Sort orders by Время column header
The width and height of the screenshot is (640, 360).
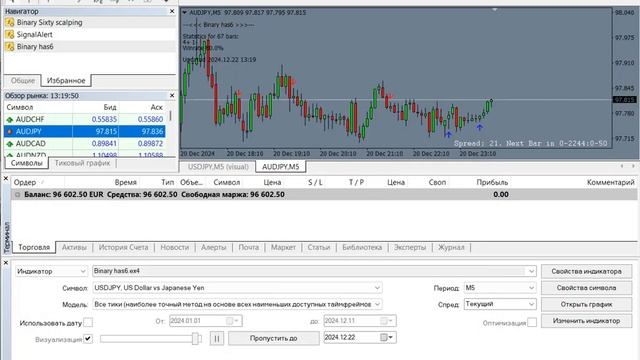(x=126, y=182)
